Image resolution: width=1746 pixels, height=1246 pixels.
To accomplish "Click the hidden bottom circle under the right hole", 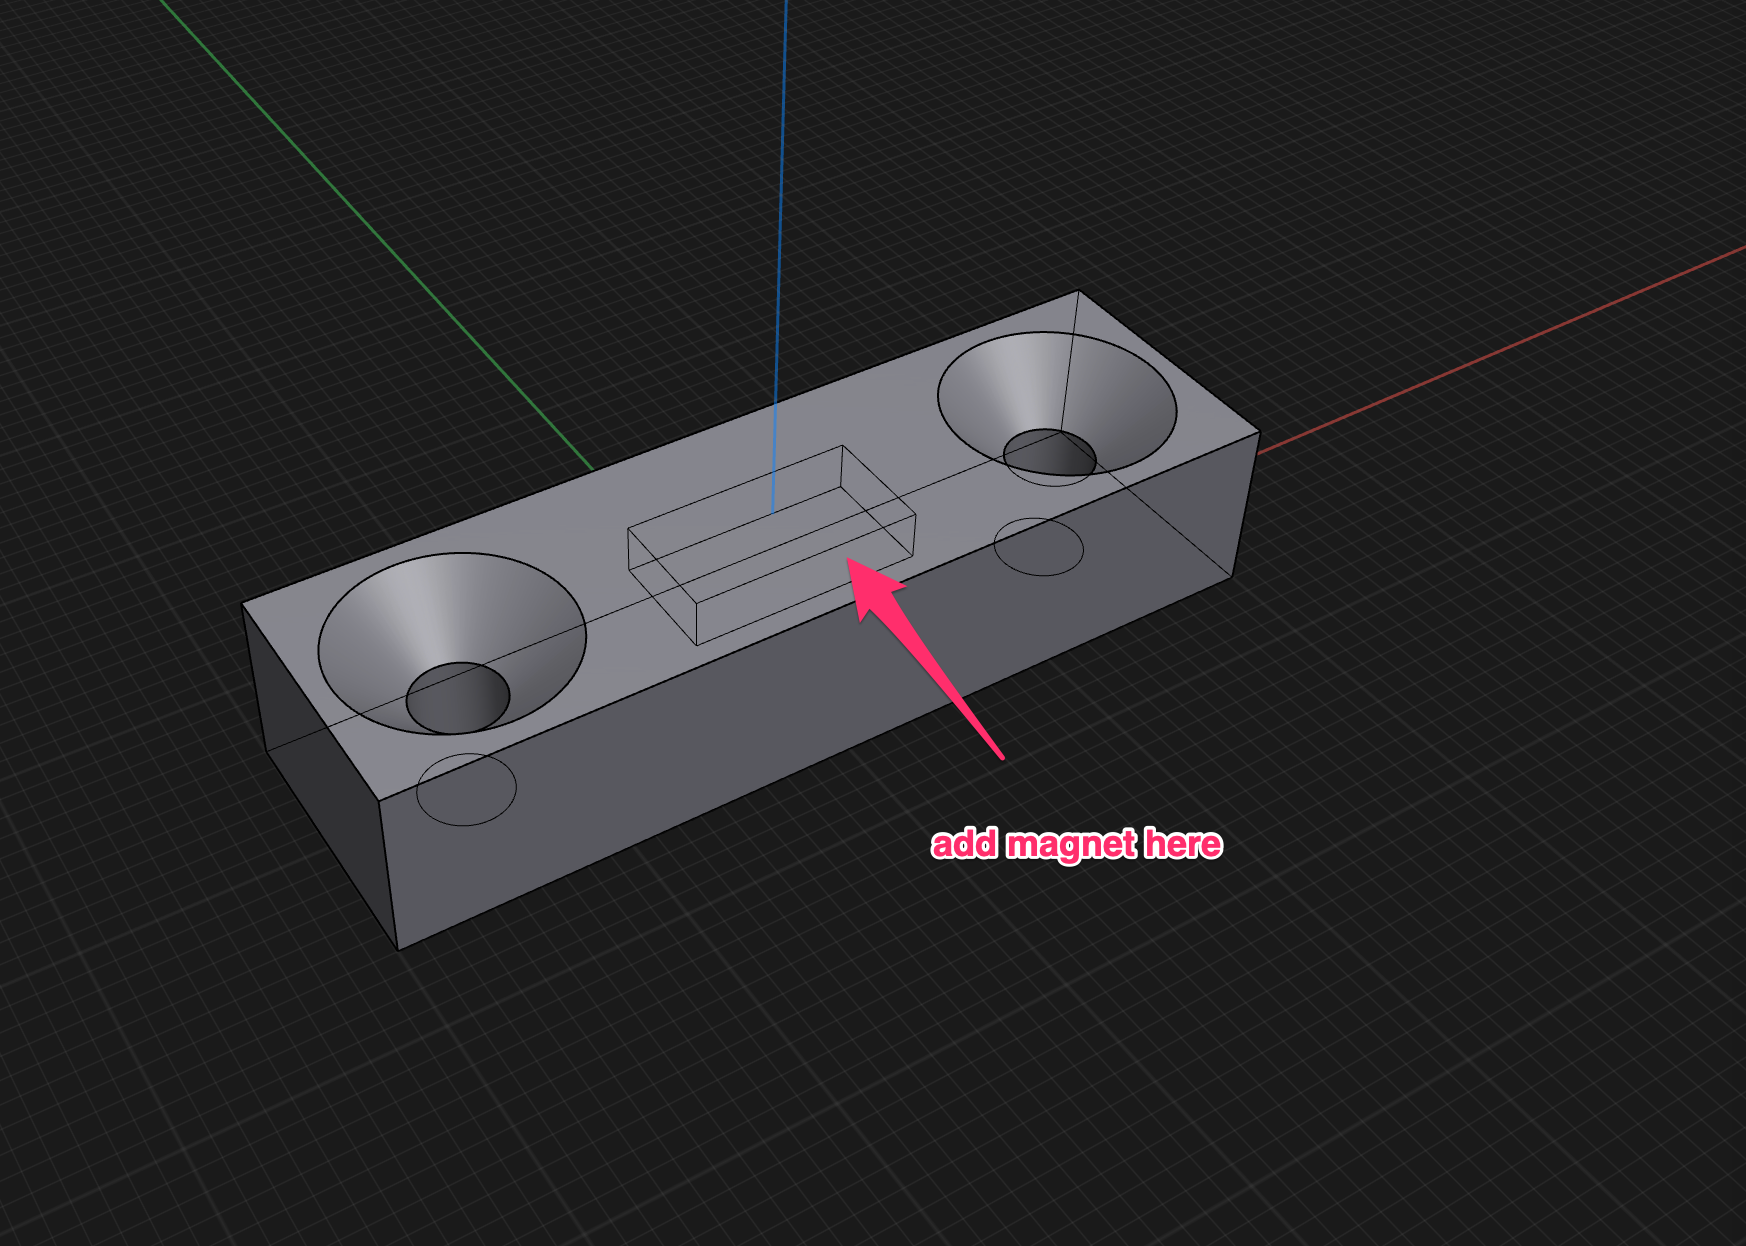I will pos(1039,547).
